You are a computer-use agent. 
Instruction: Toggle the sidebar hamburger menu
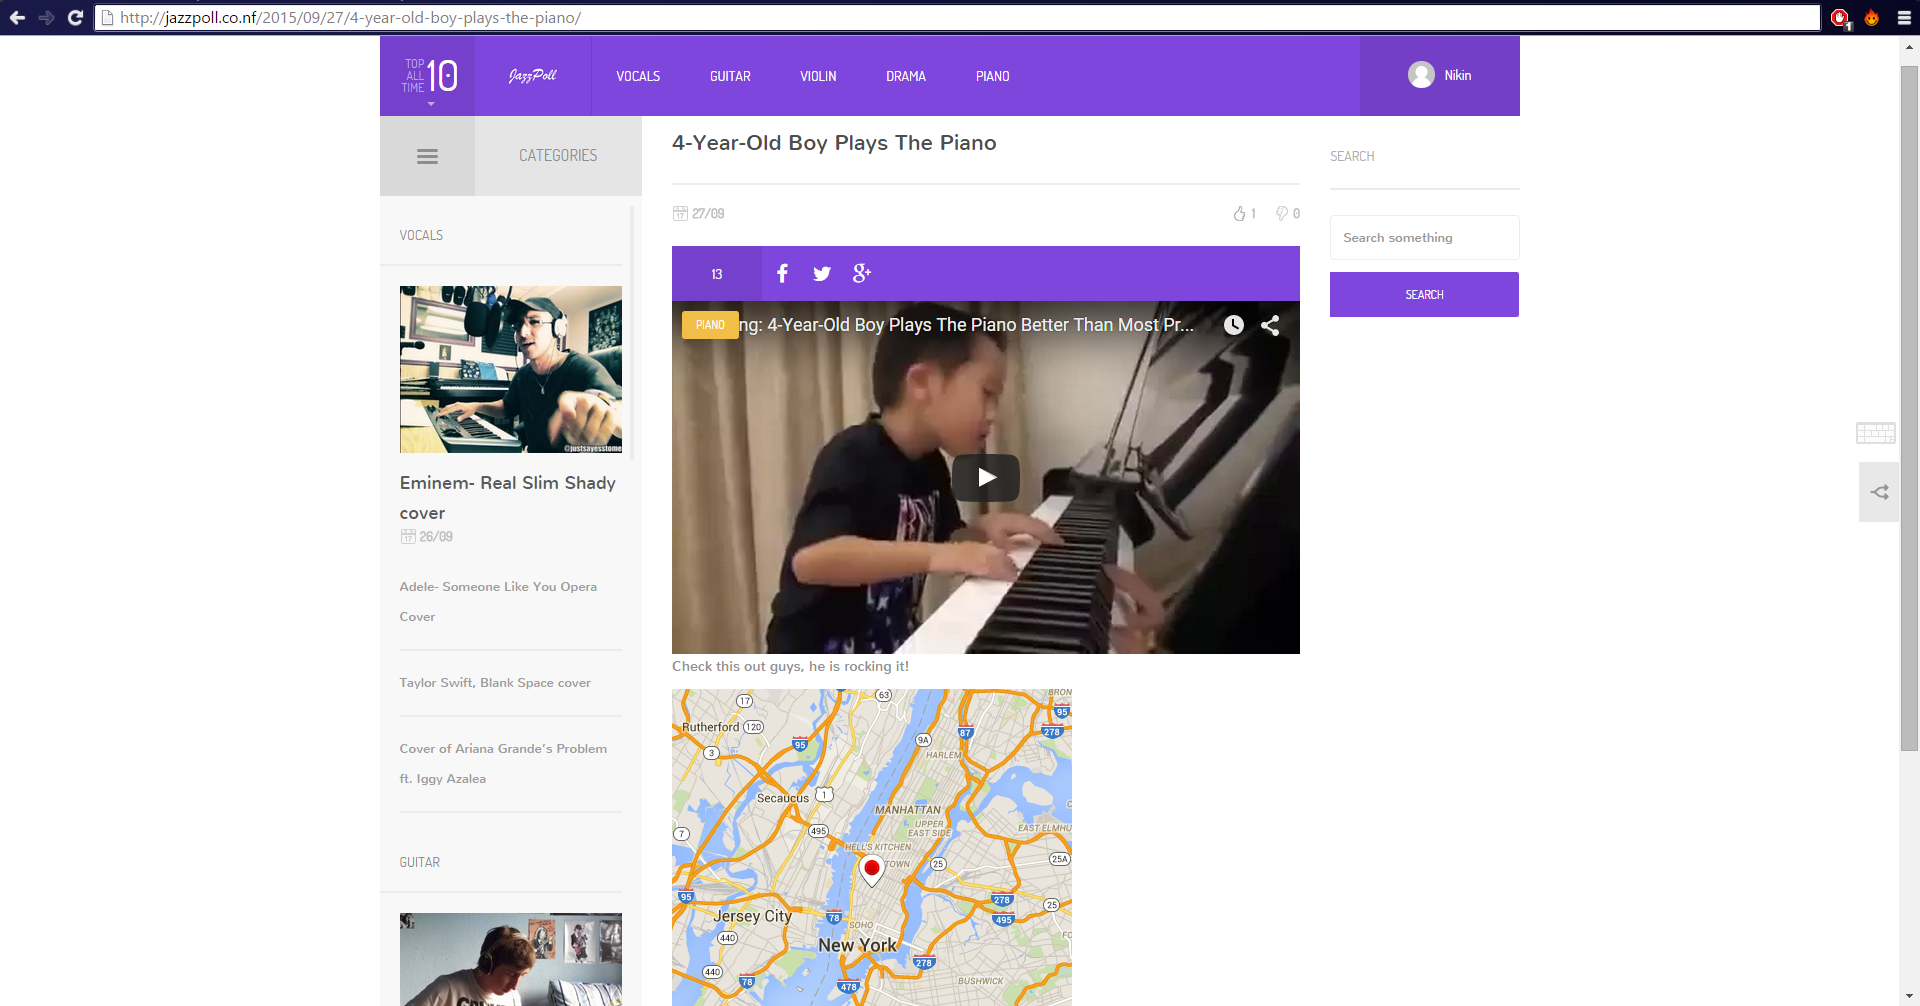427,156
